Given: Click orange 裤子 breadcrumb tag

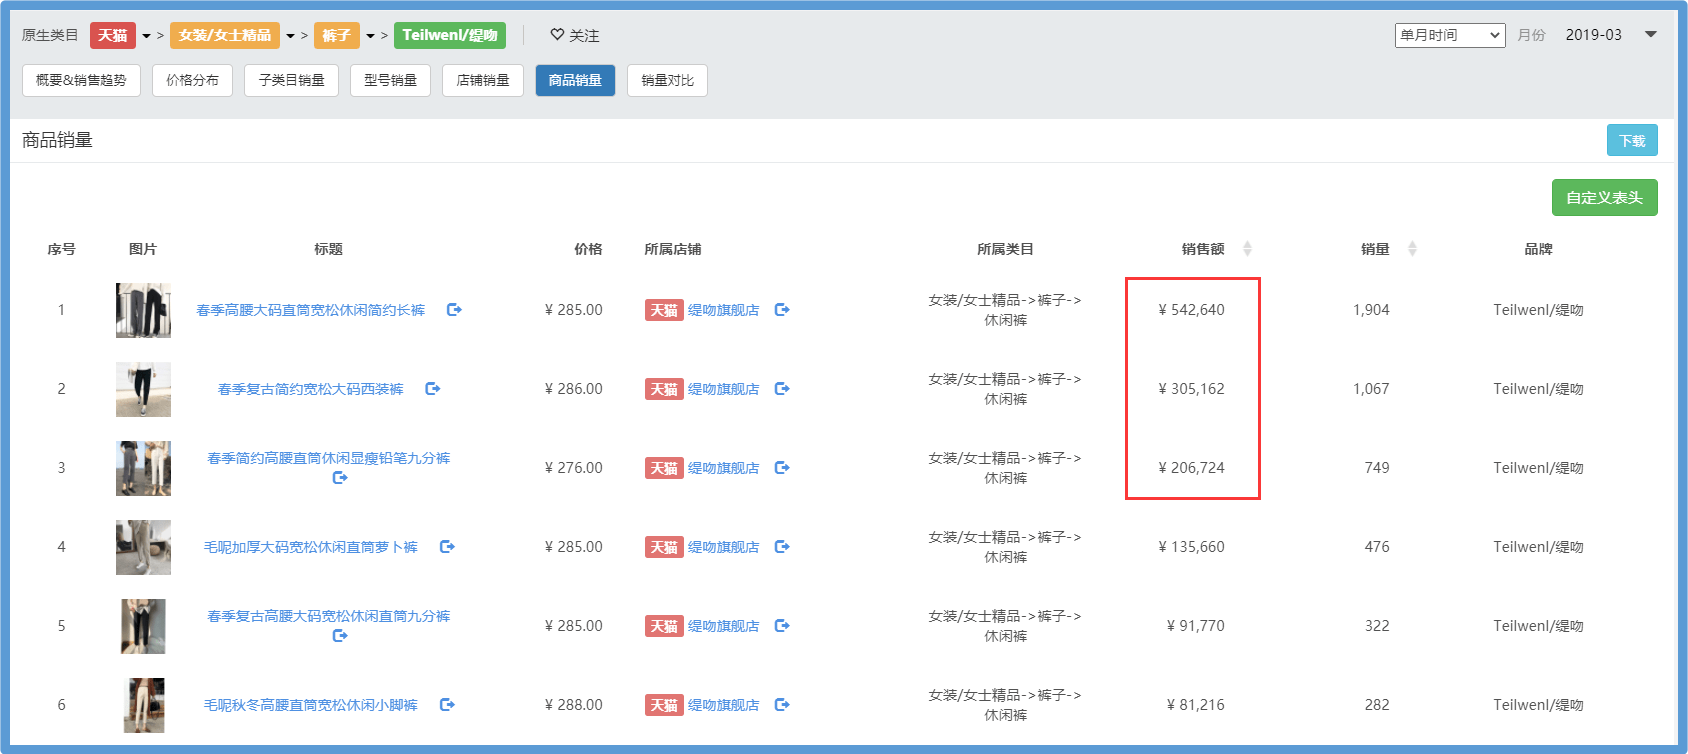Looking at the screenshot, I should [337, 35].
